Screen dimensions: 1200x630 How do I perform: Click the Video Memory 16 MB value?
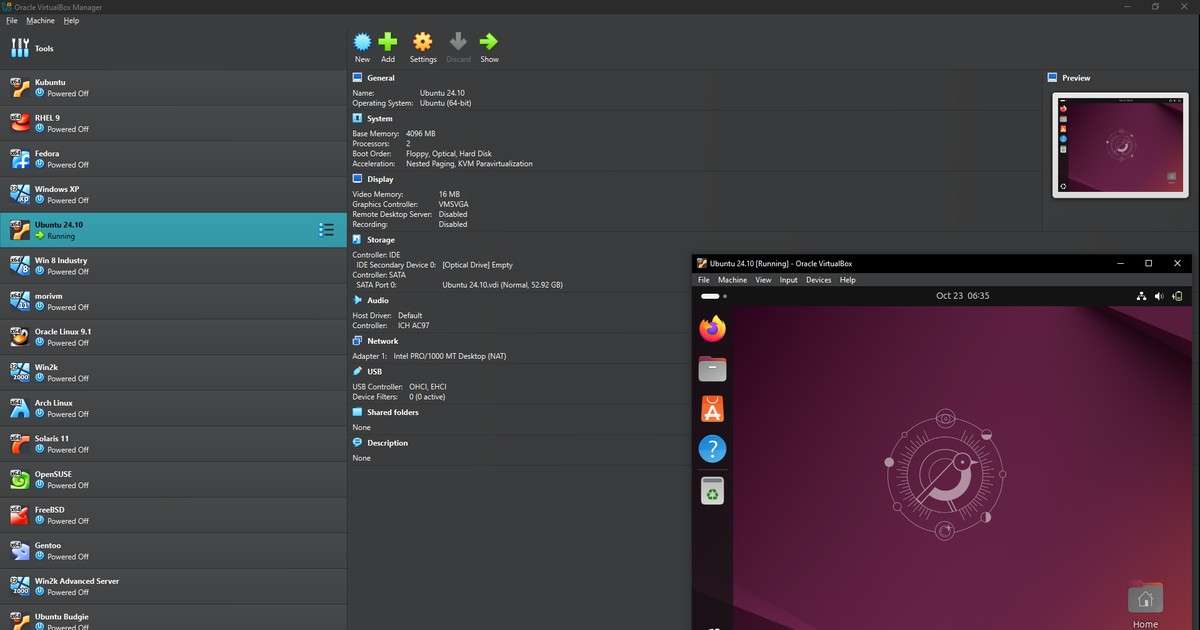449,194
